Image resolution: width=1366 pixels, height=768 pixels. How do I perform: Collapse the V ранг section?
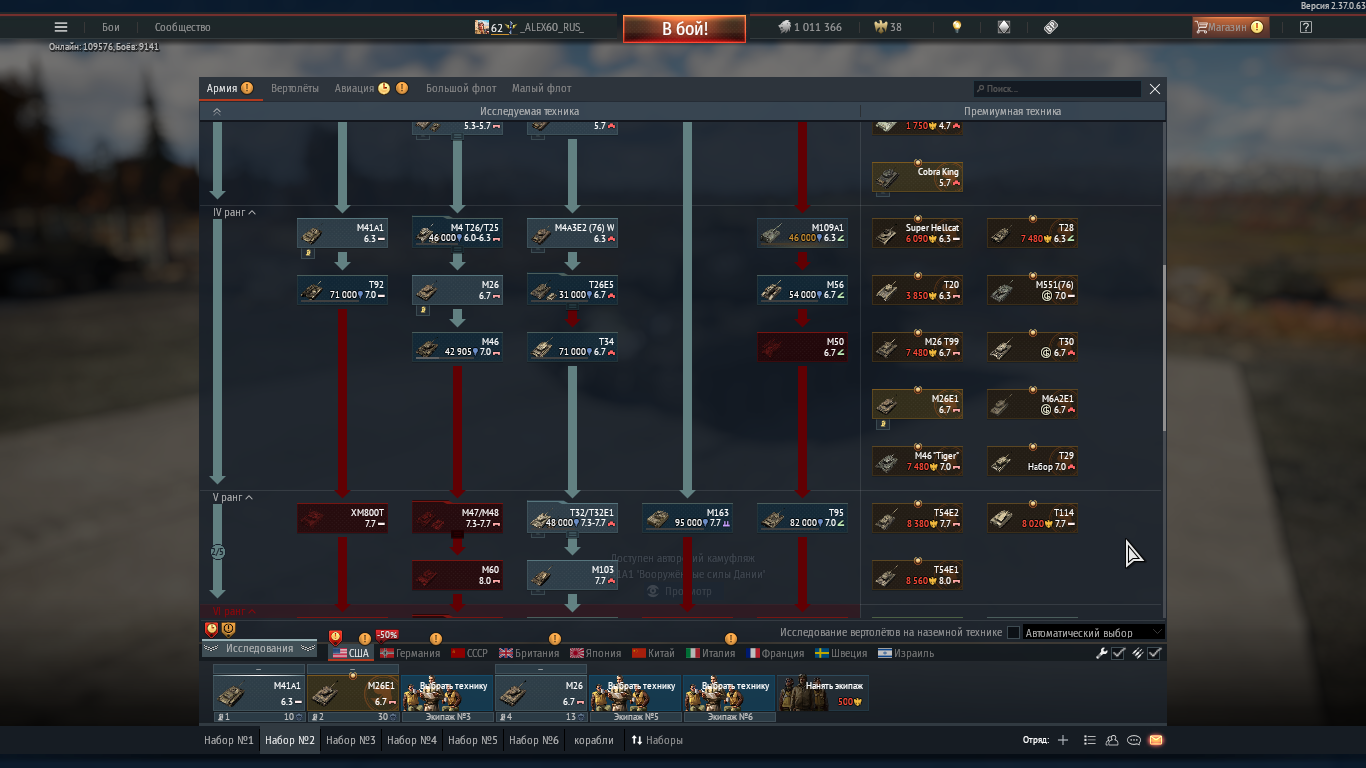[232, 498]
